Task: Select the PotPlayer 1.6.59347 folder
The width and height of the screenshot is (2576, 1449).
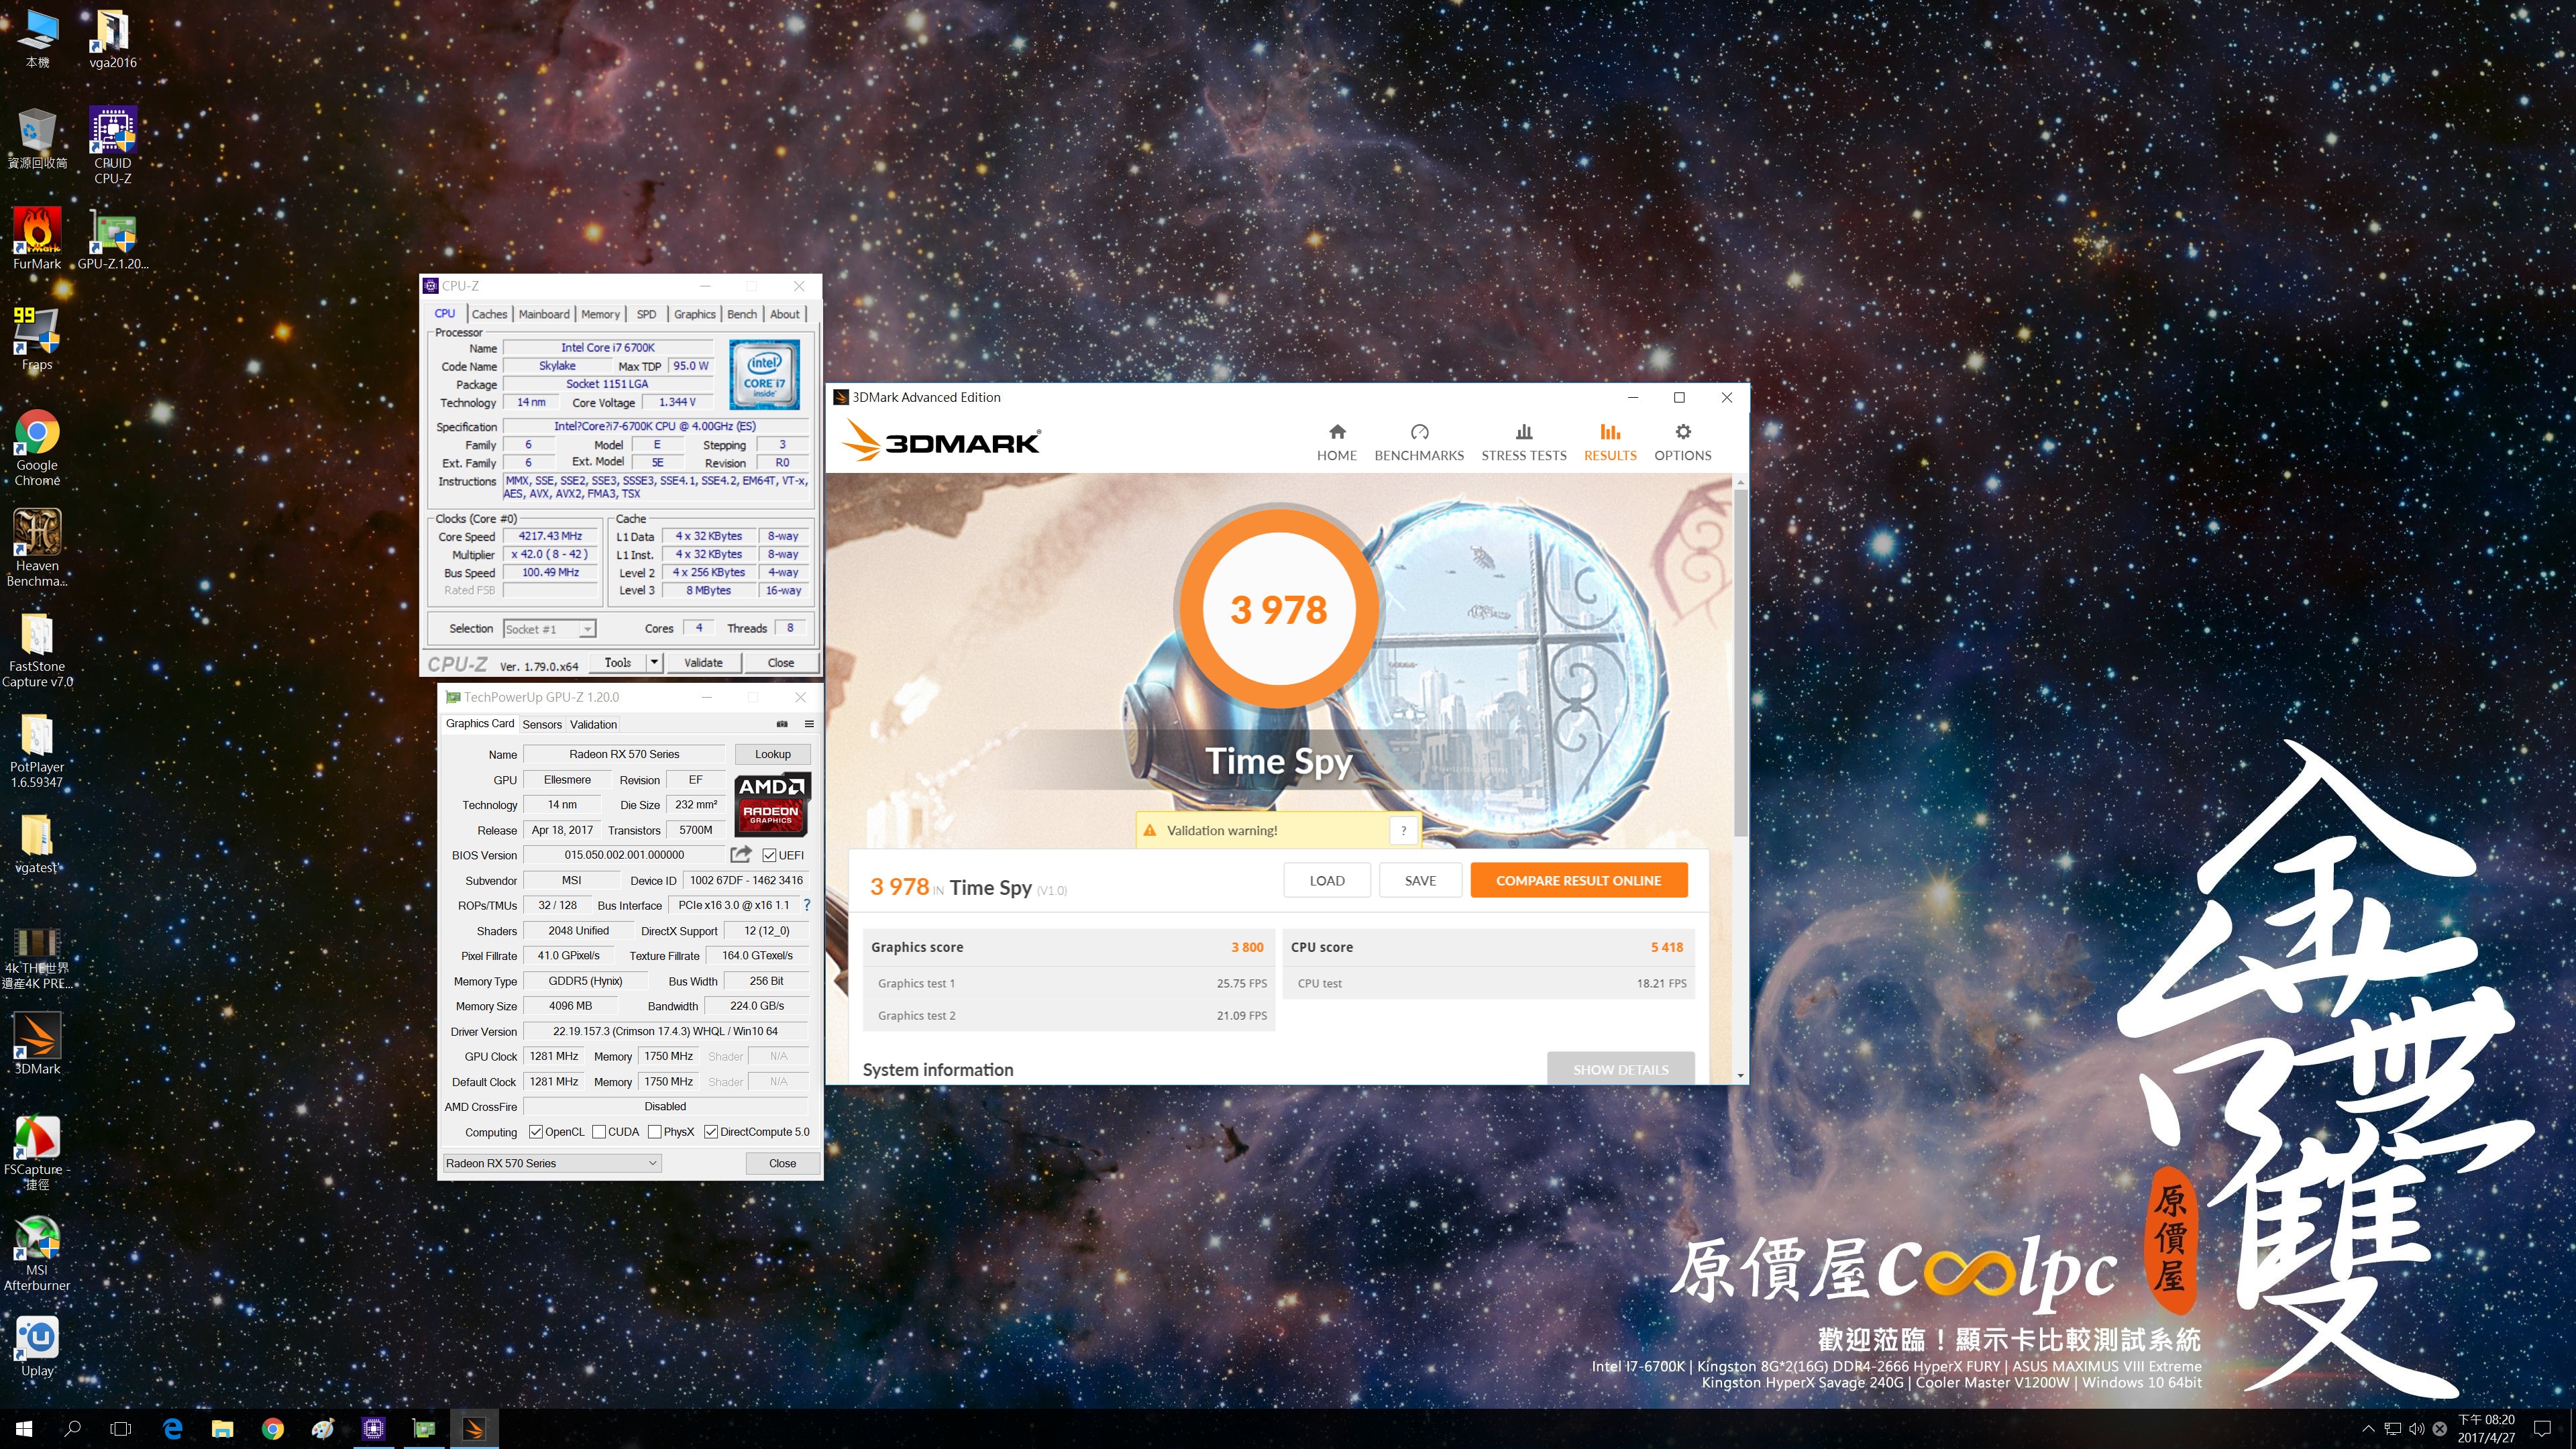Action: pos(37,750)
